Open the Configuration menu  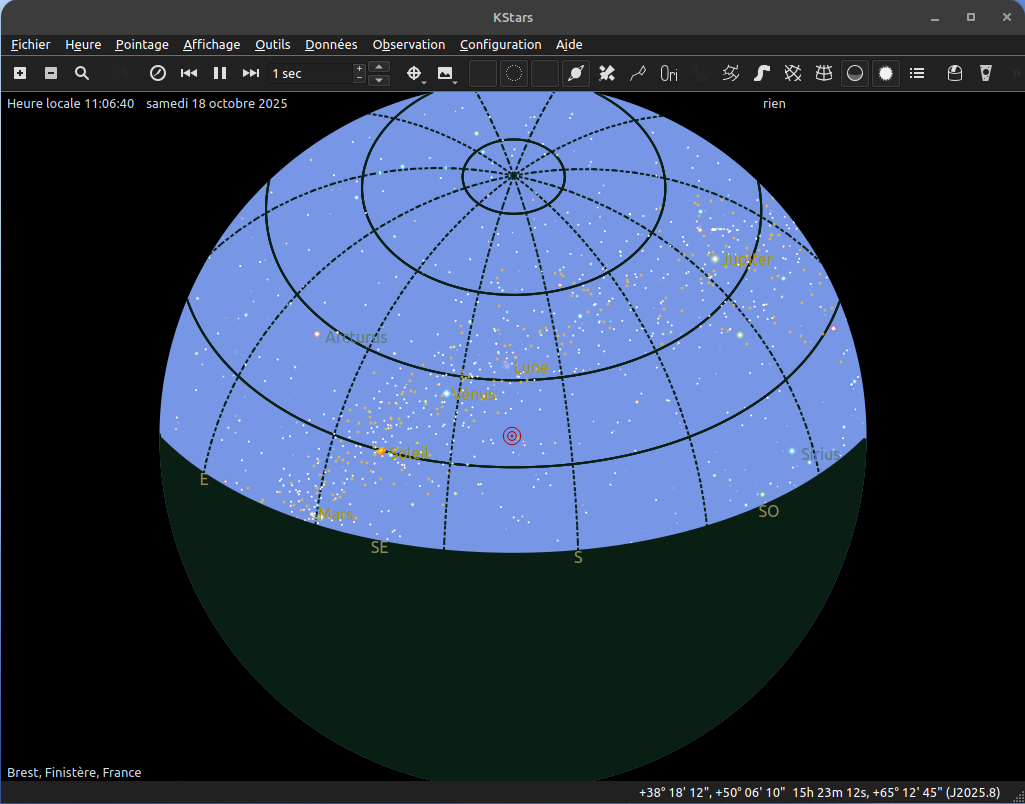coord(500,44)
